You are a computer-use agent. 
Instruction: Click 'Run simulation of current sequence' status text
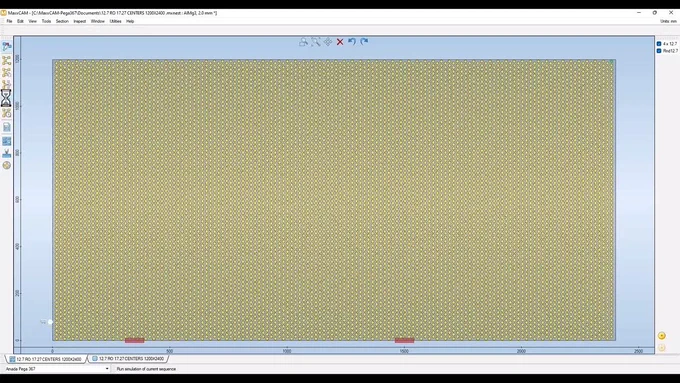coord(146,369)
